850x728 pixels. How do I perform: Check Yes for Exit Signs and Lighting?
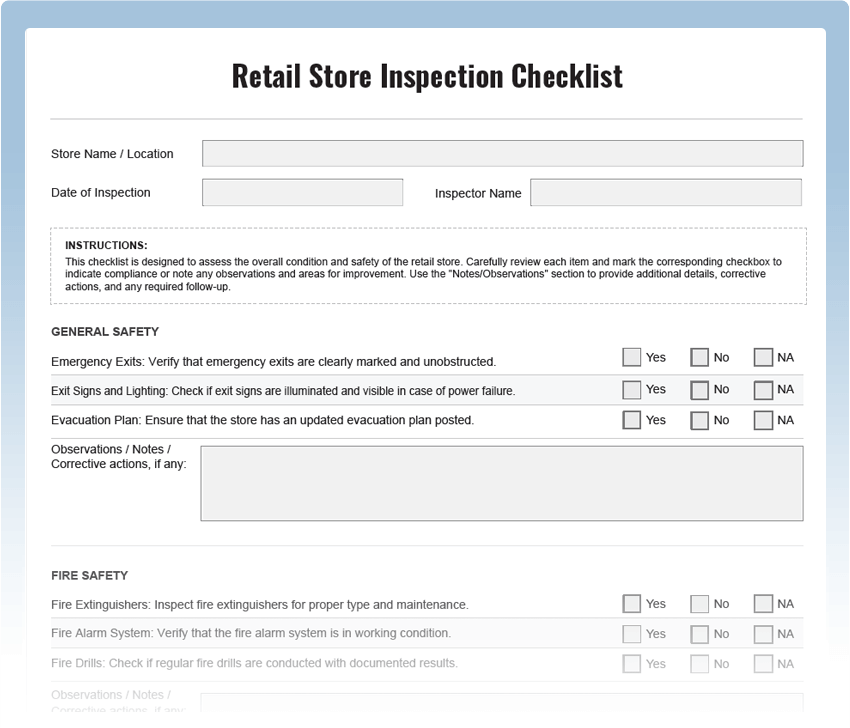[631, 389]
